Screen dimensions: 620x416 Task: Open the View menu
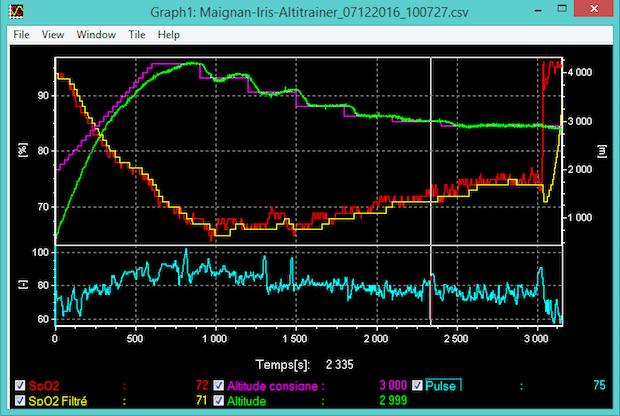coord(53,34)
